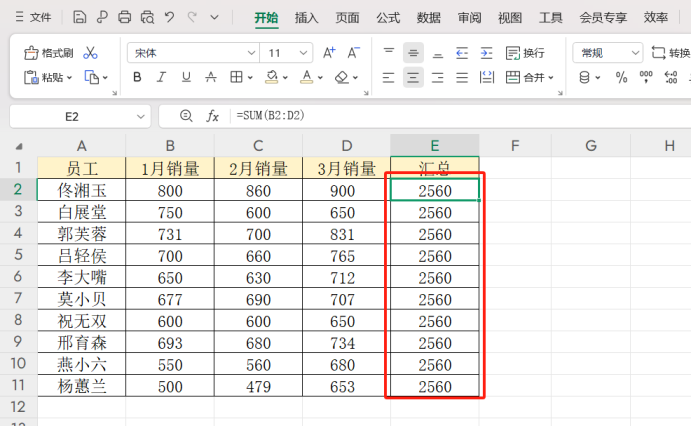This screenshot has width=692, height=426.
Task: Click the insert function fx icon
Action: 213,116
